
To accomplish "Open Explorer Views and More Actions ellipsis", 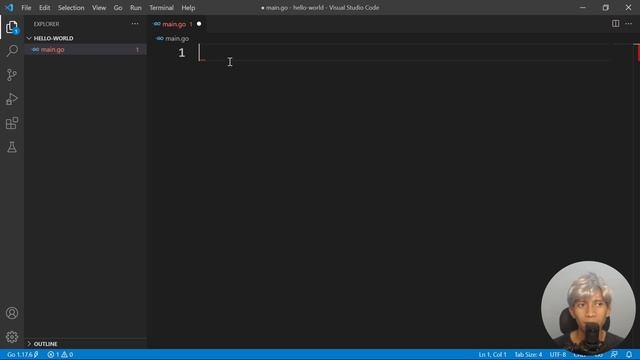I will pos(135,24).
